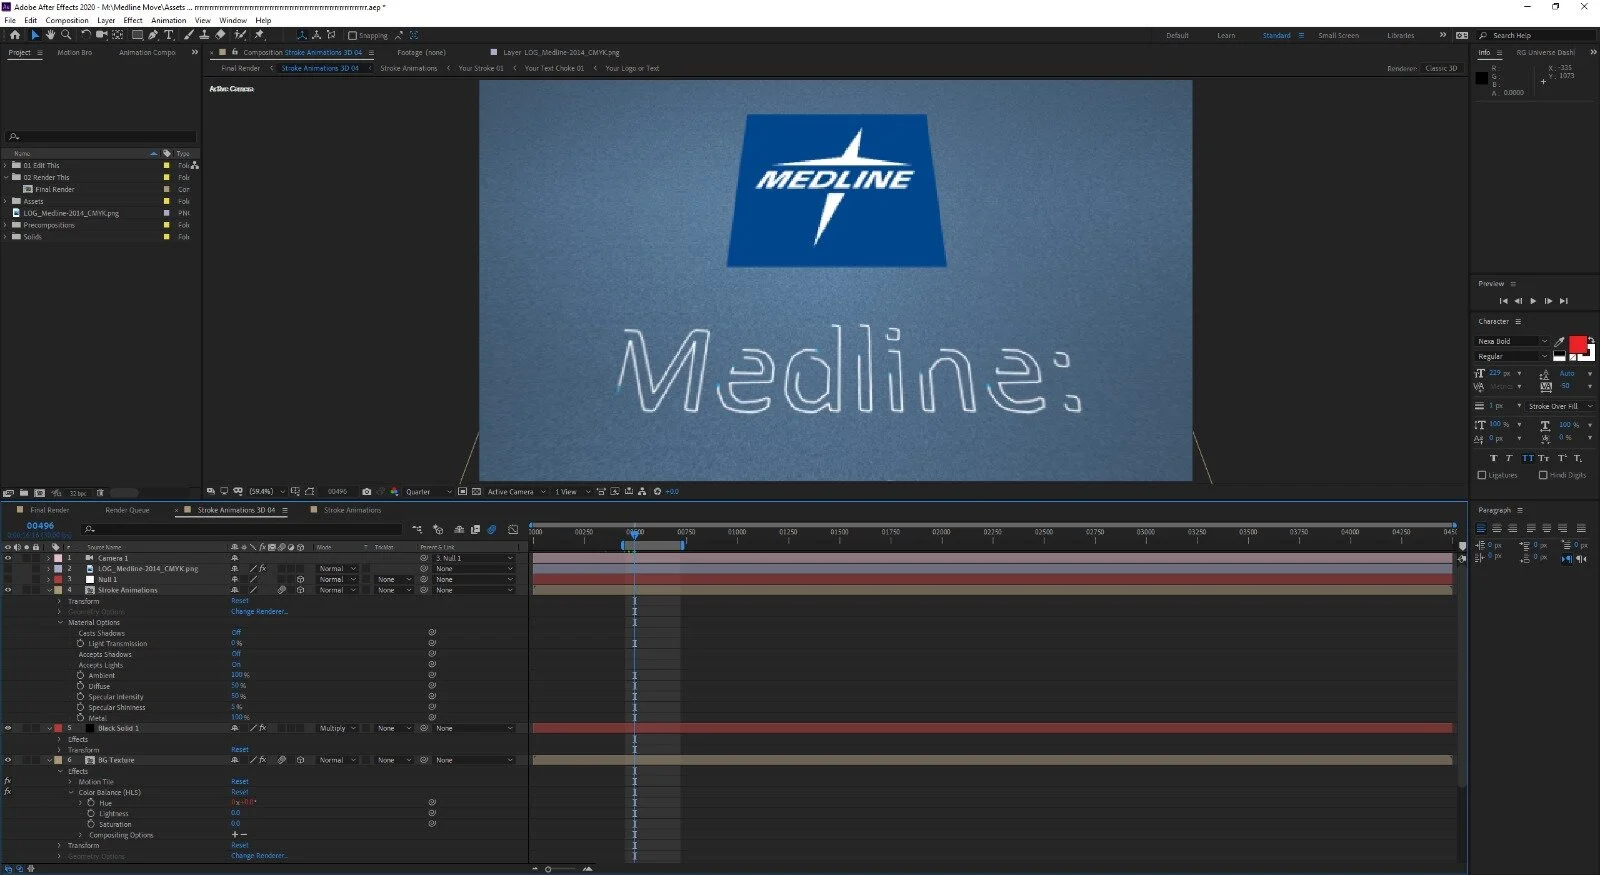Open the Animation menu
Viewport: 1600px width, 875px height.
pyautogui.click(x=168, y=20)
